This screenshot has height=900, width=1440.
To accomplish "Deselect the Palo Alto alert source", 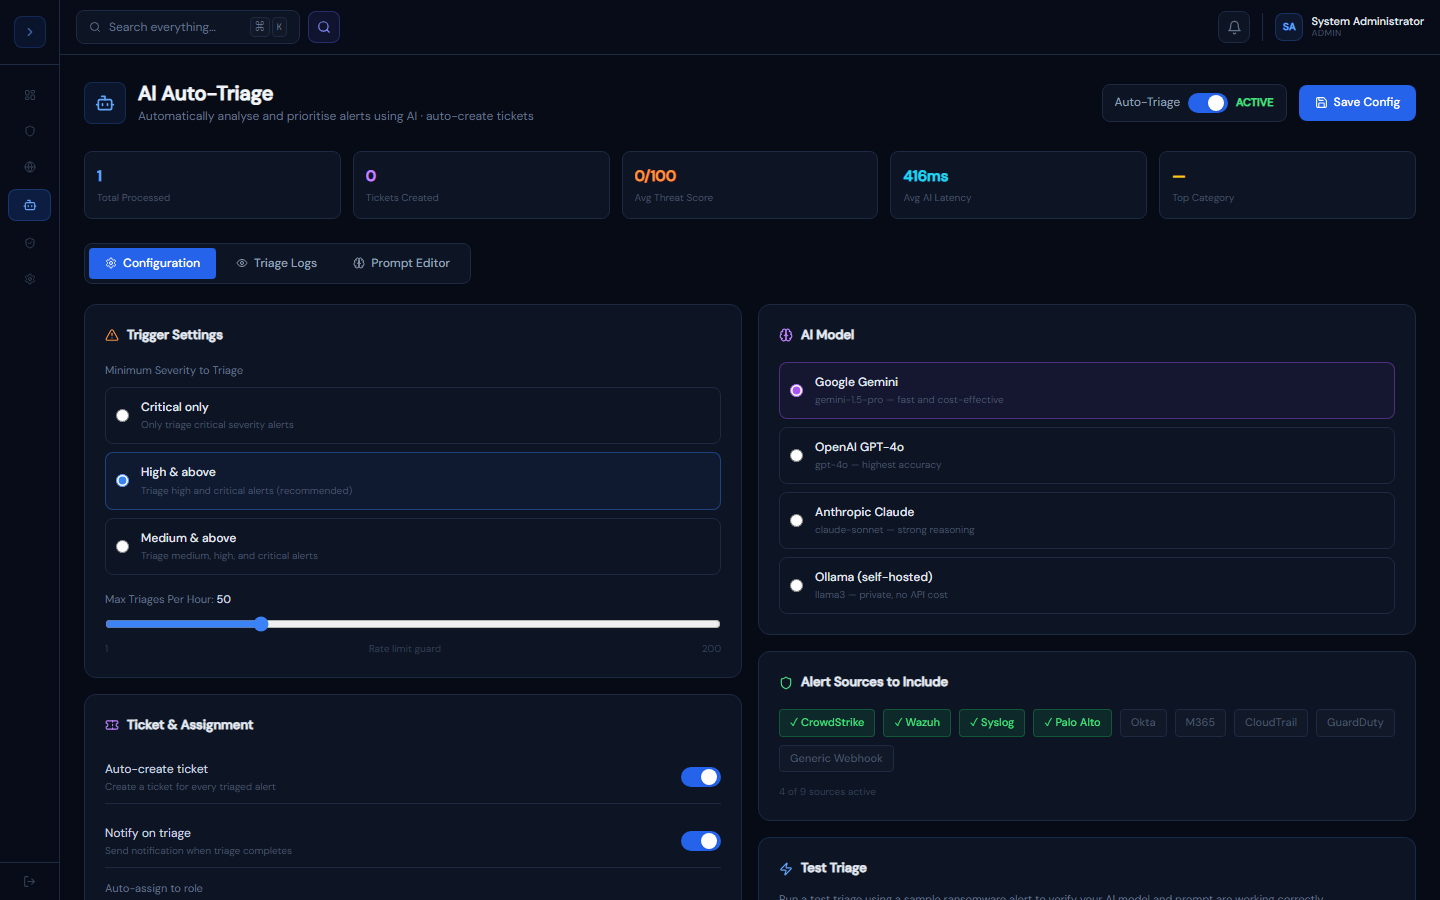I will (1072, 723).
